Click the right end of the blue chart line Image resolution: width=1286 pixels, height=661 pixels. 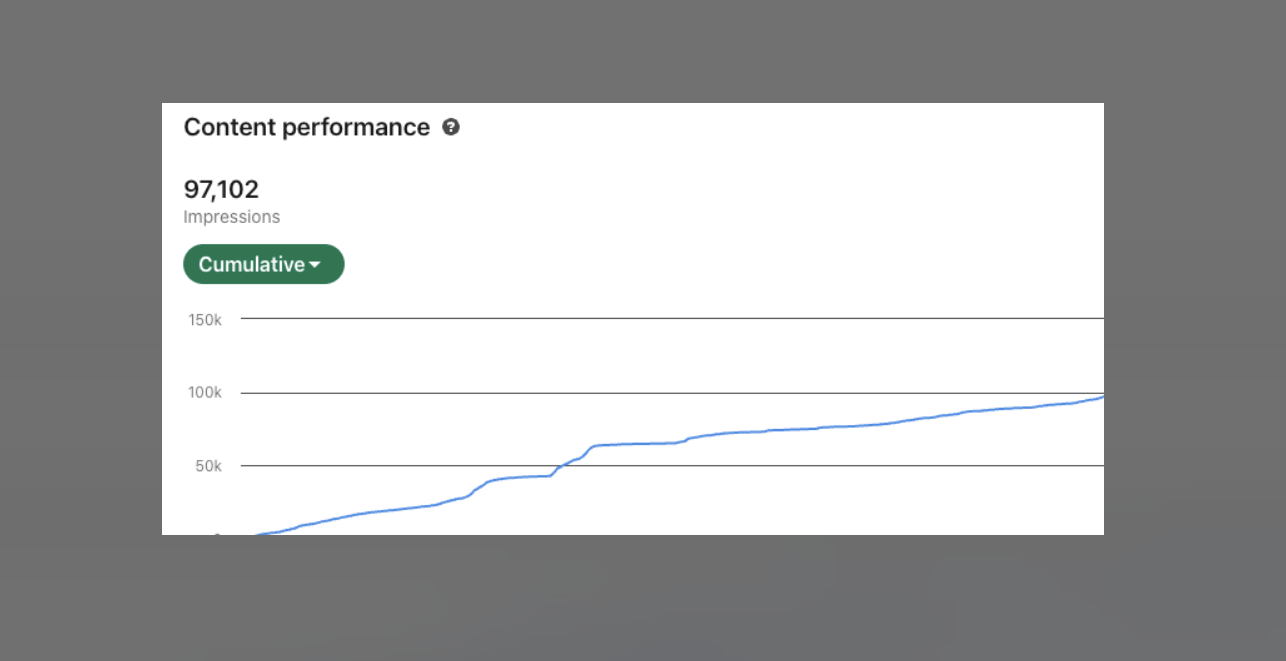pyautogui.click(x=1101, y=397)
